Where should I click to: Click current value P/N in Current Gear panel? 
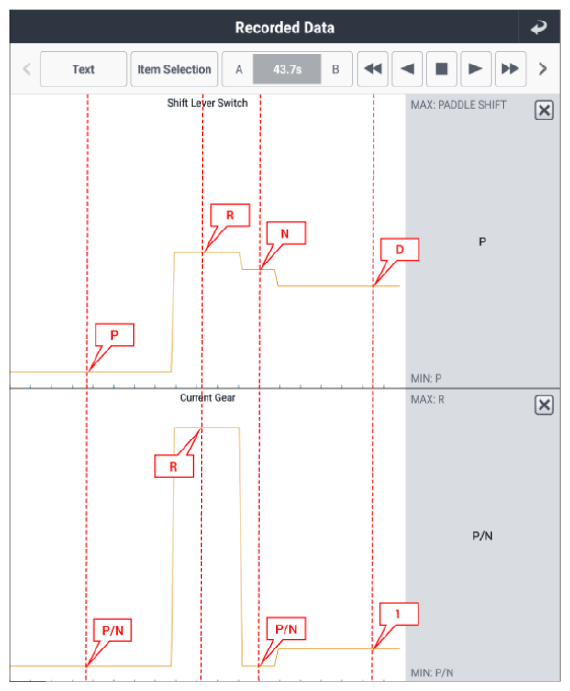point(482,536)
